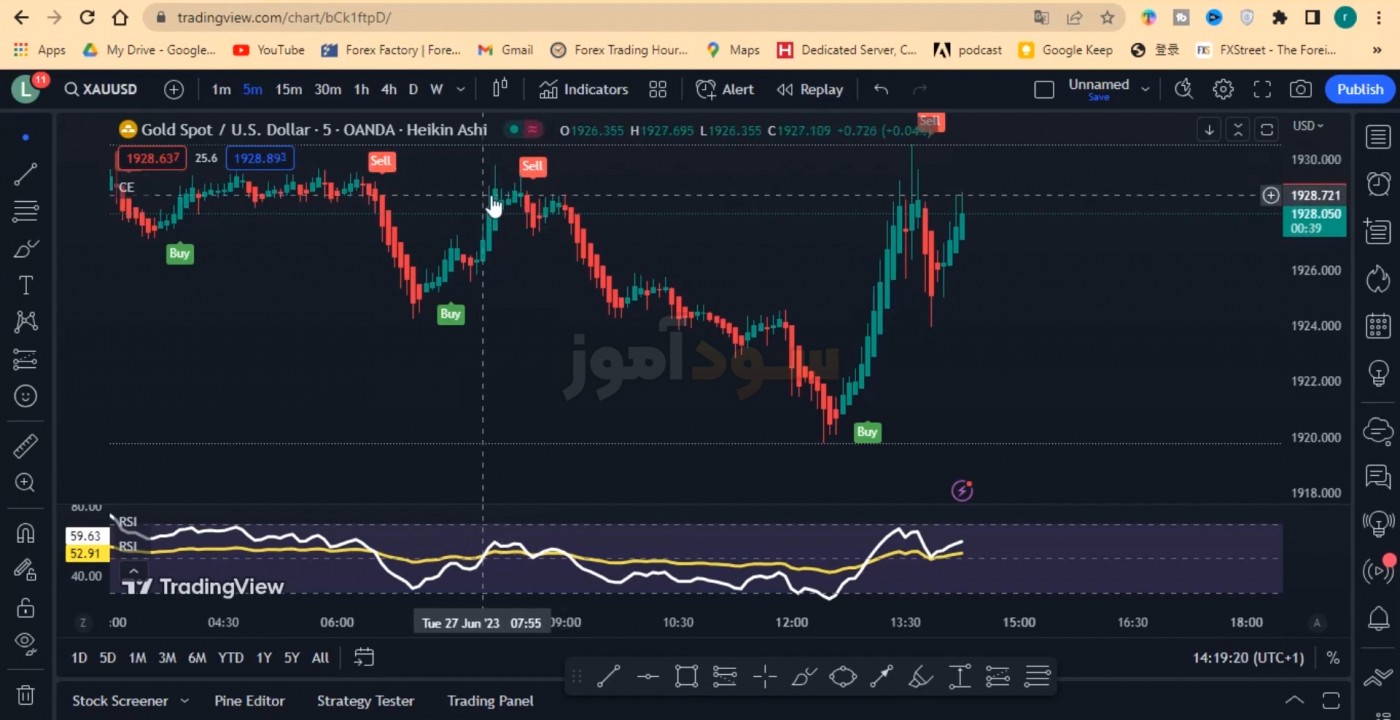Screen dimensions: 1400x720
Task: Select the brush drawing tool
Action: pyautogui.click(x=26, y=248)
